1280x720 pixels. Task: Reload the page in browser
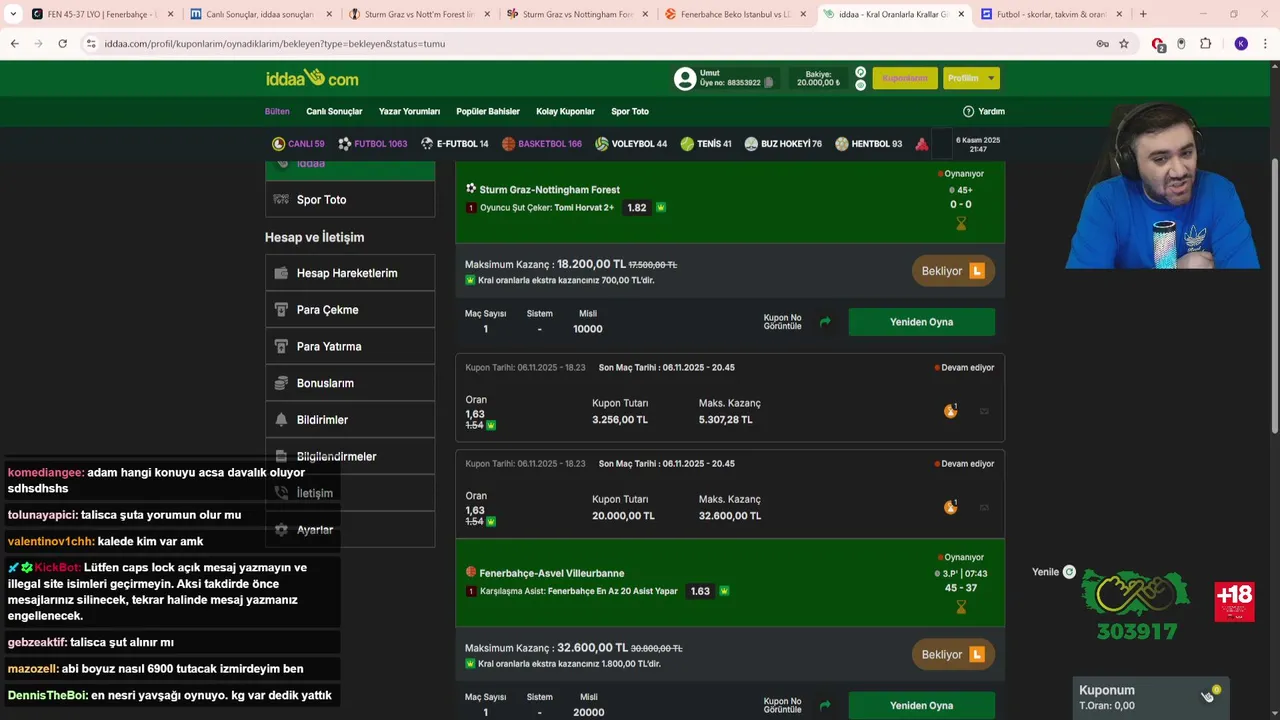click(x=62, y=44)
